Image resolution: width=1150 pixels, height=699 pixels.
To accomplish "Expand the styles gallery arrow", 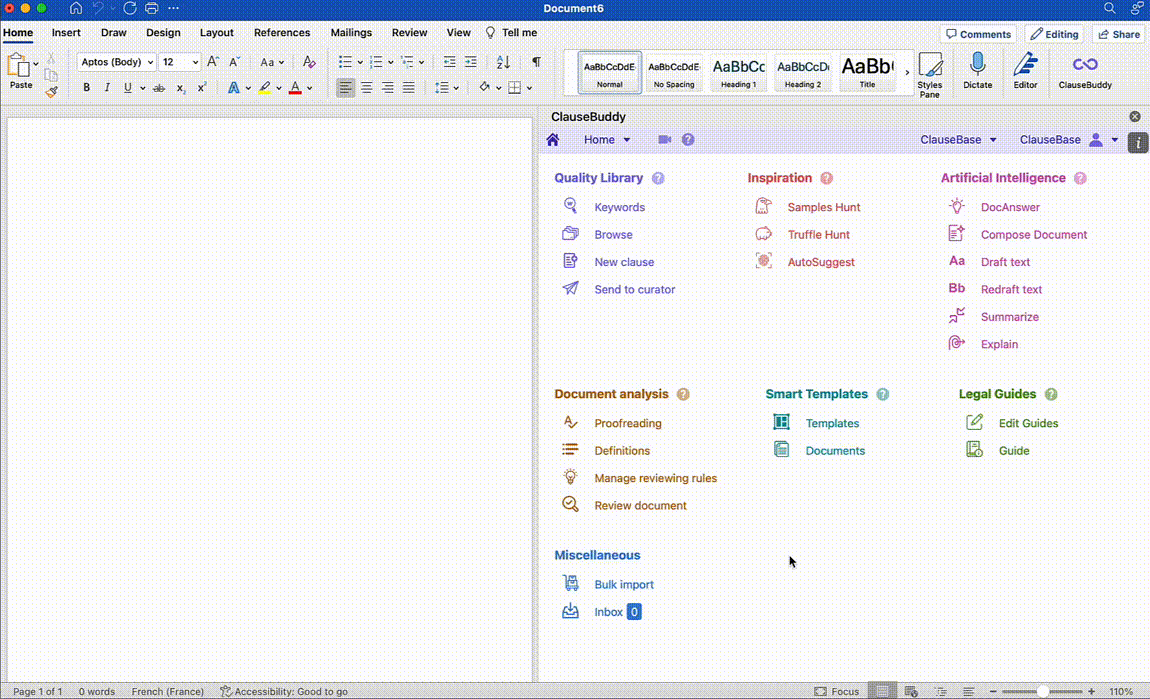I will coord(907,72).
